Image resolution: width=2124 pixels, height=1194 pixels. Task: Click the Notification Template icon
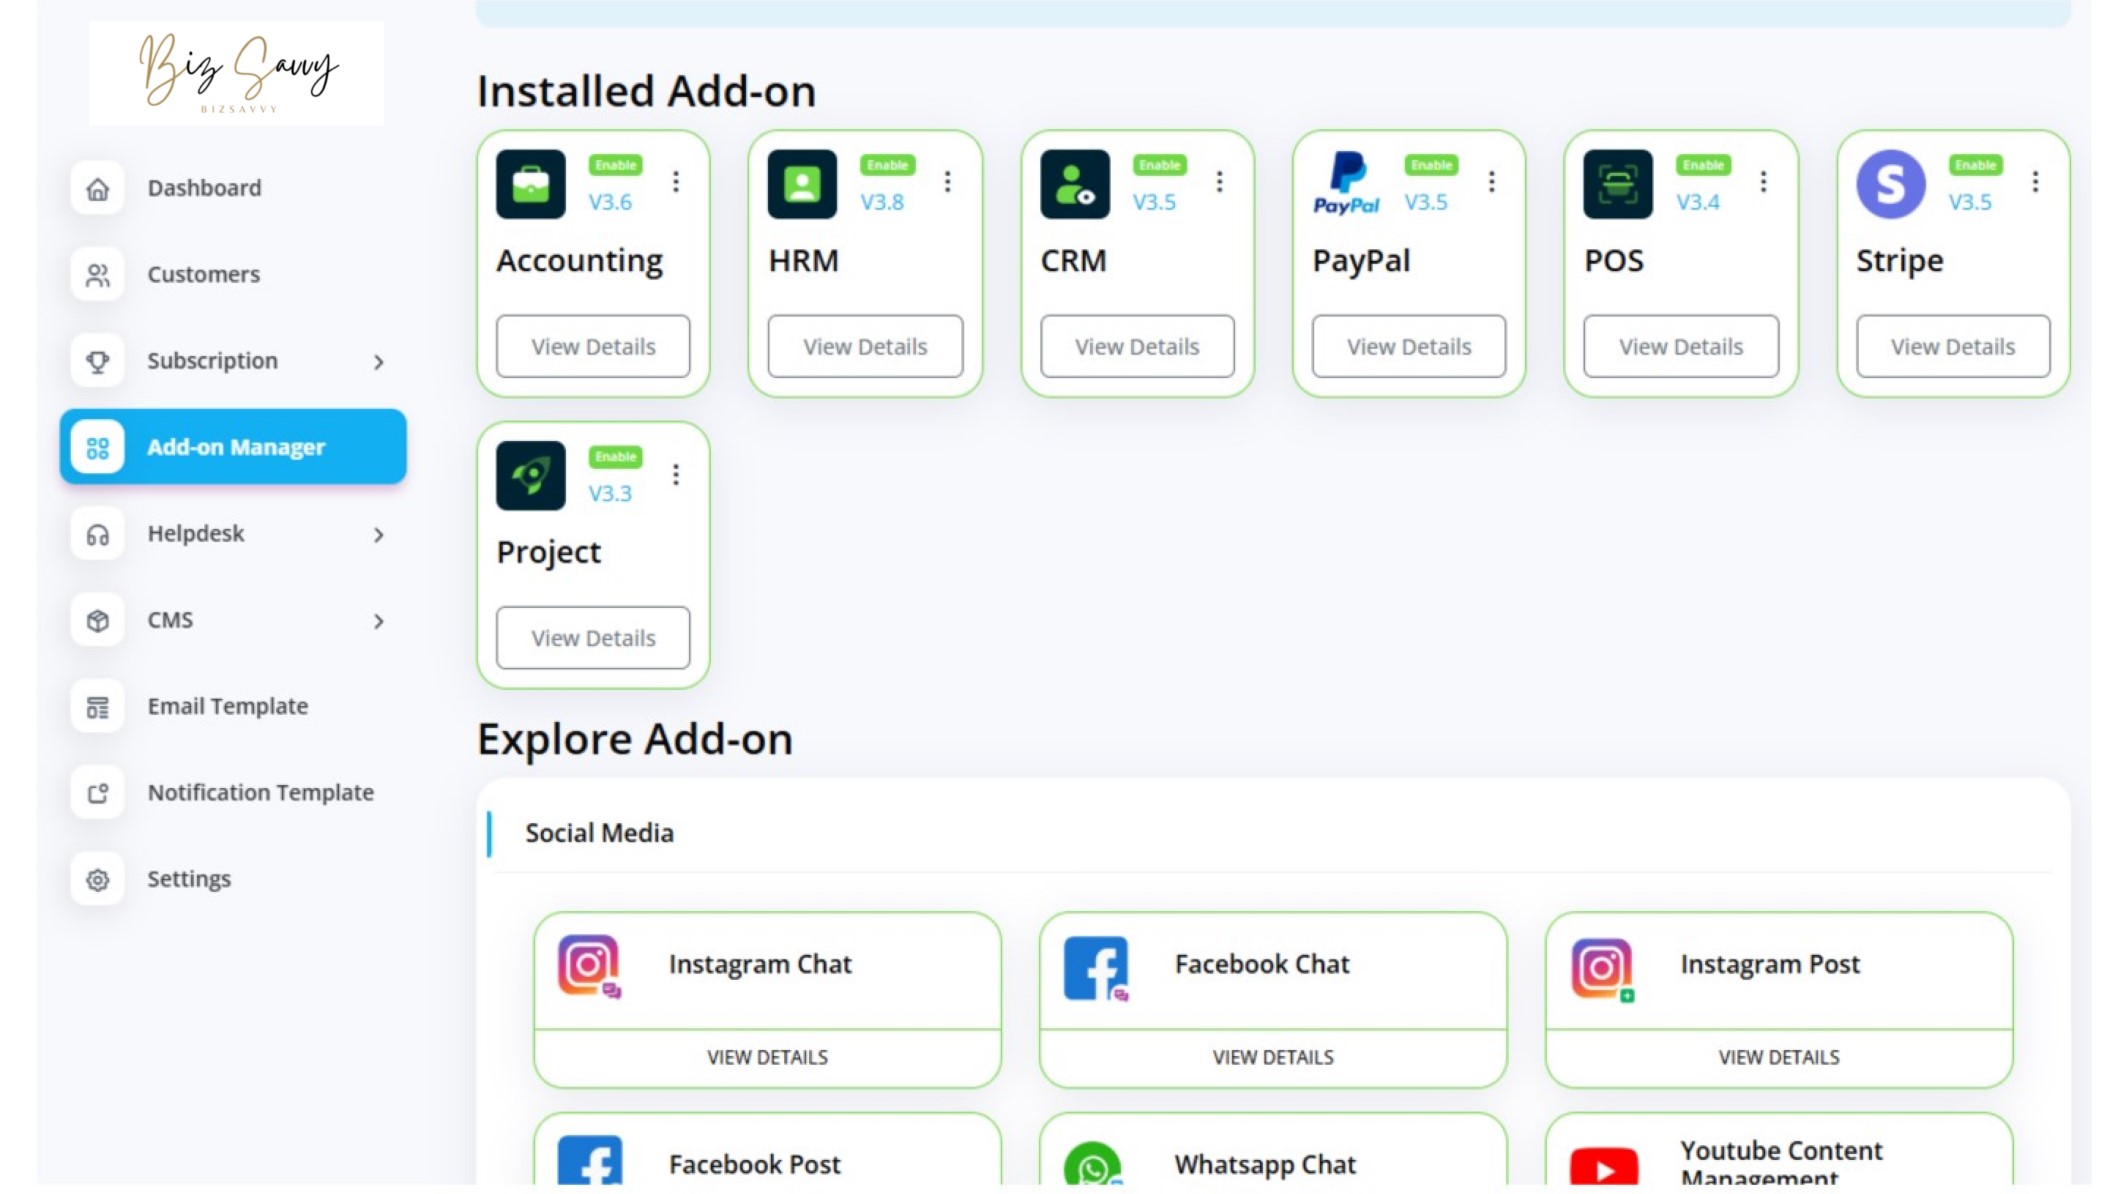tap(97, 793)
